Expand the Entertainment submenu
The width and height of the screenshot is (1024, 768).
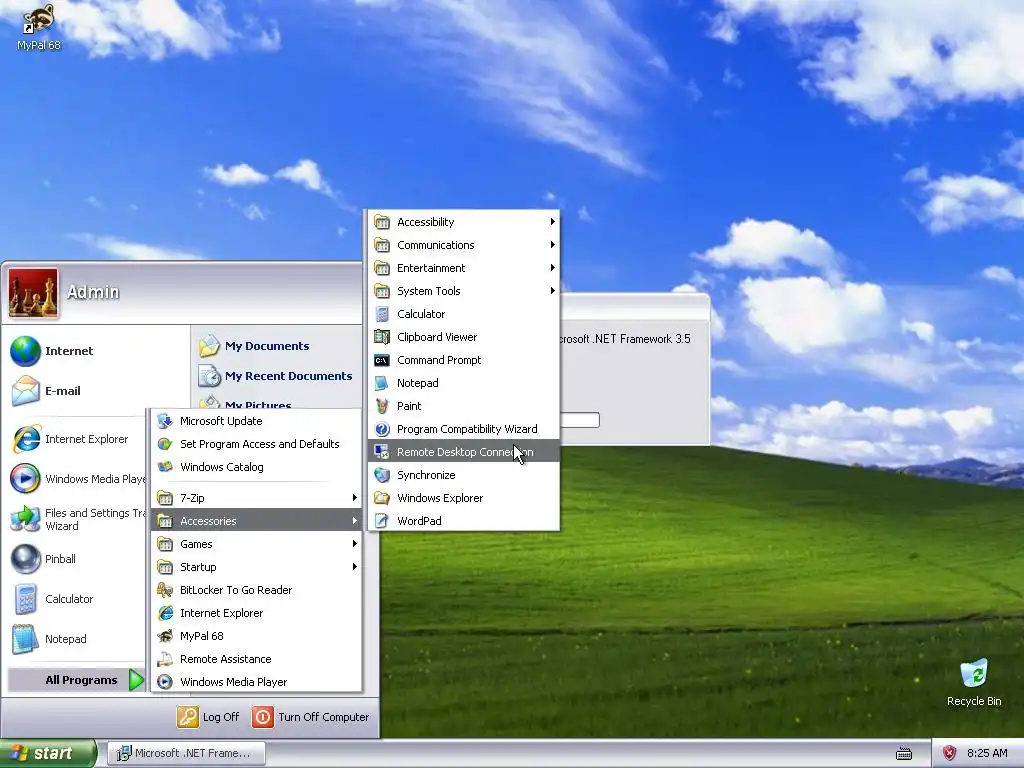[464, 268]
